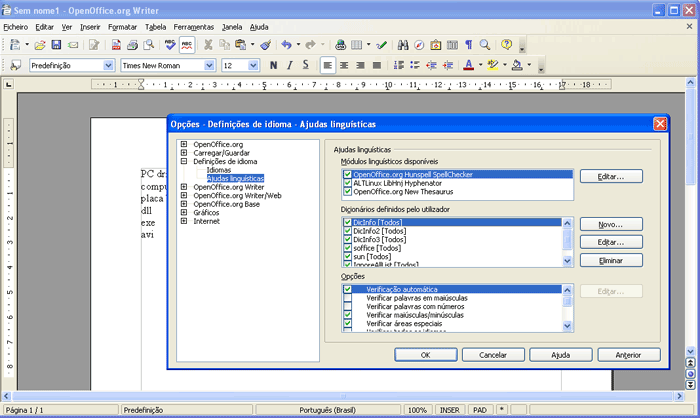Click the Undo arrow icon
700x418 pixels.
286,45
